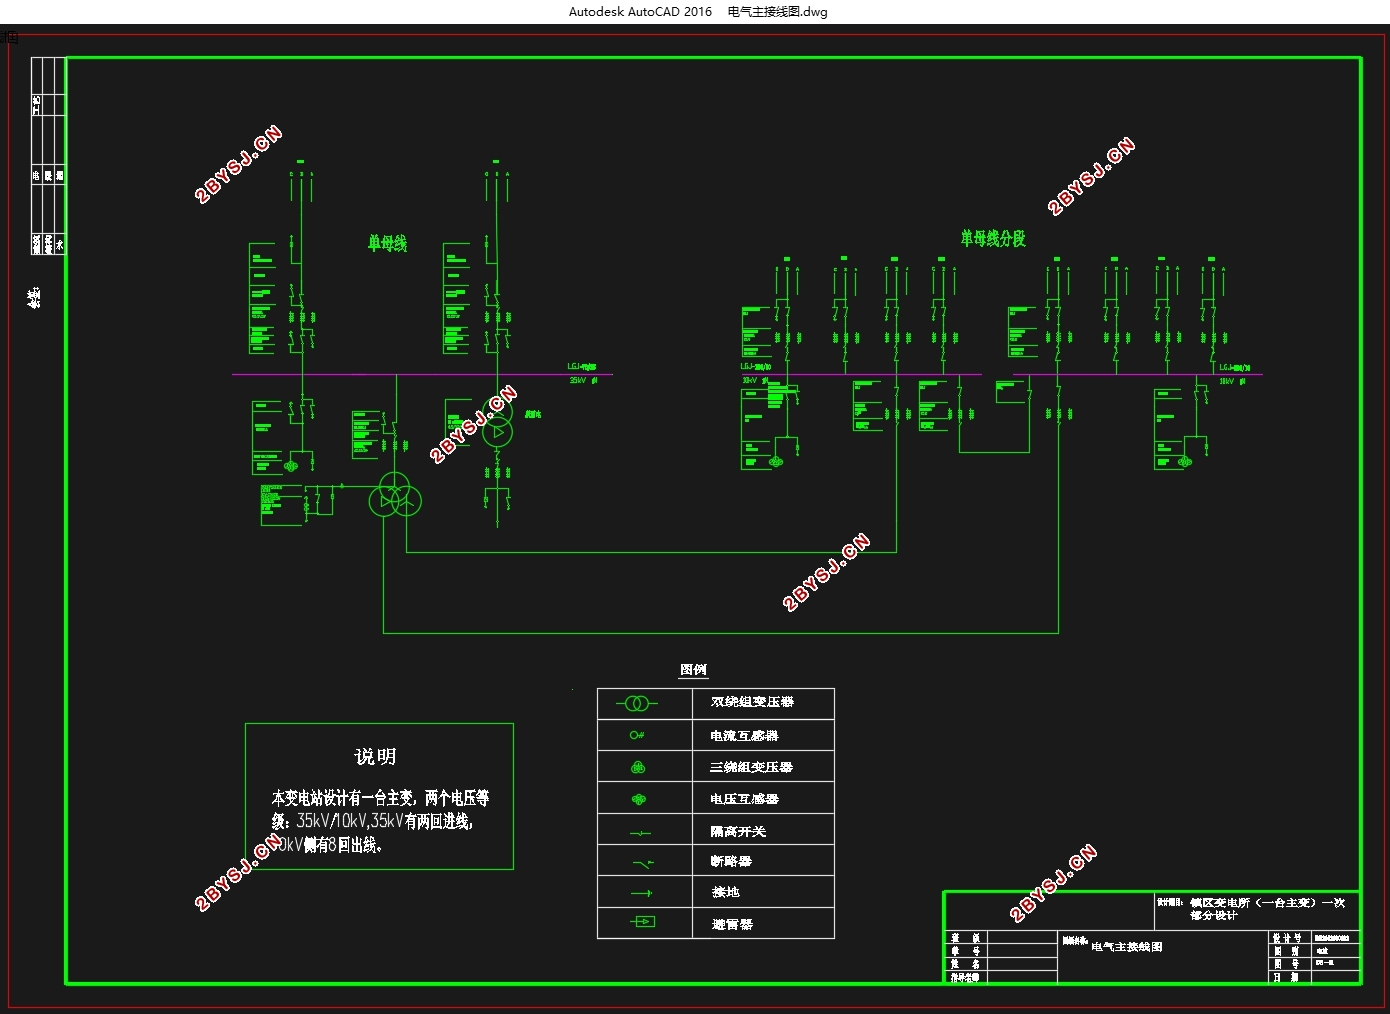Image resolution: width=1390 pixels, height=1014 pixels.
Task: Click the 姓名 title block label
Action: point(965,964)
